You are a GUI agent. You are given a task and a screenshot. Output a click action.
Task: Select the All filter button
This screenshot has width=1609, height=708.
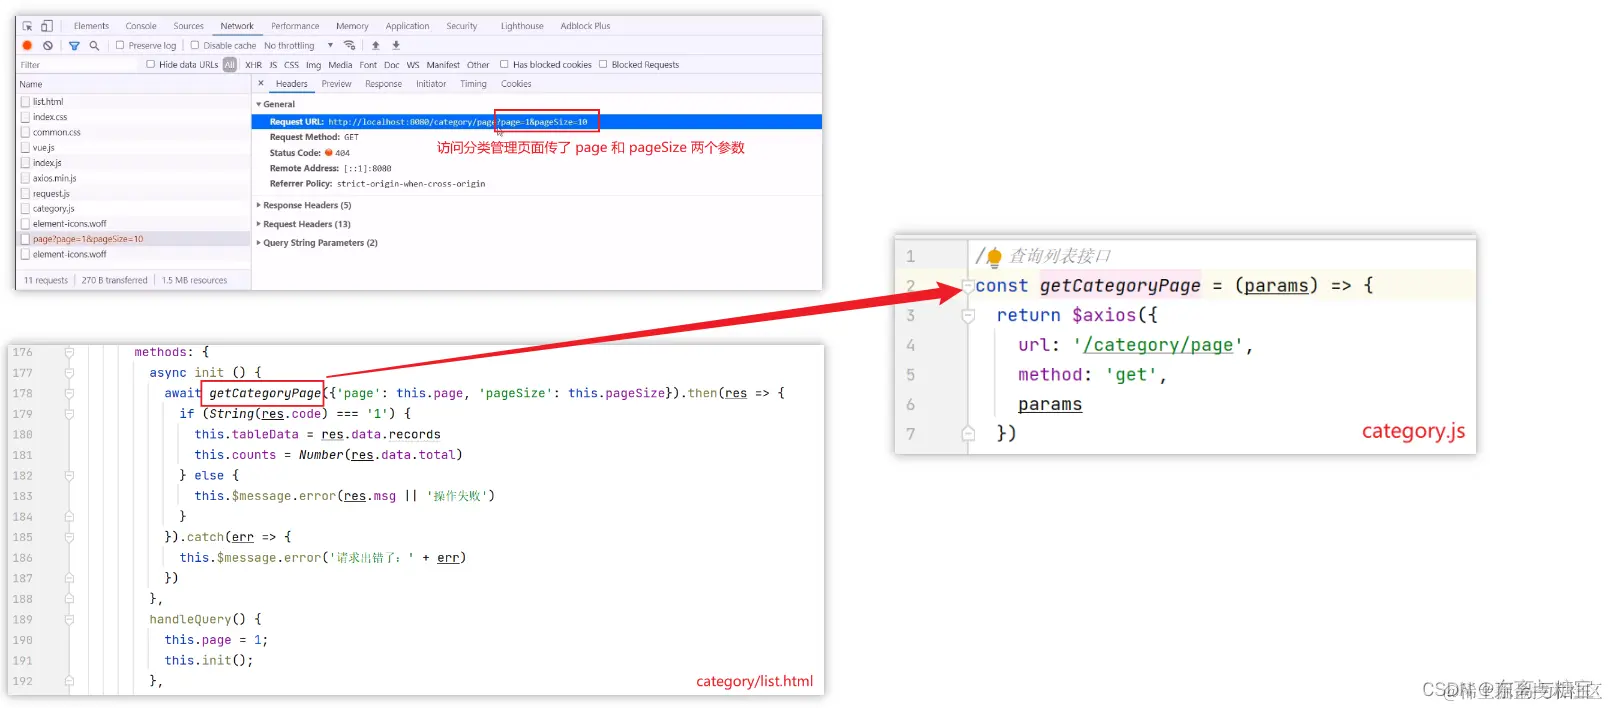click(x=229, y=65)
